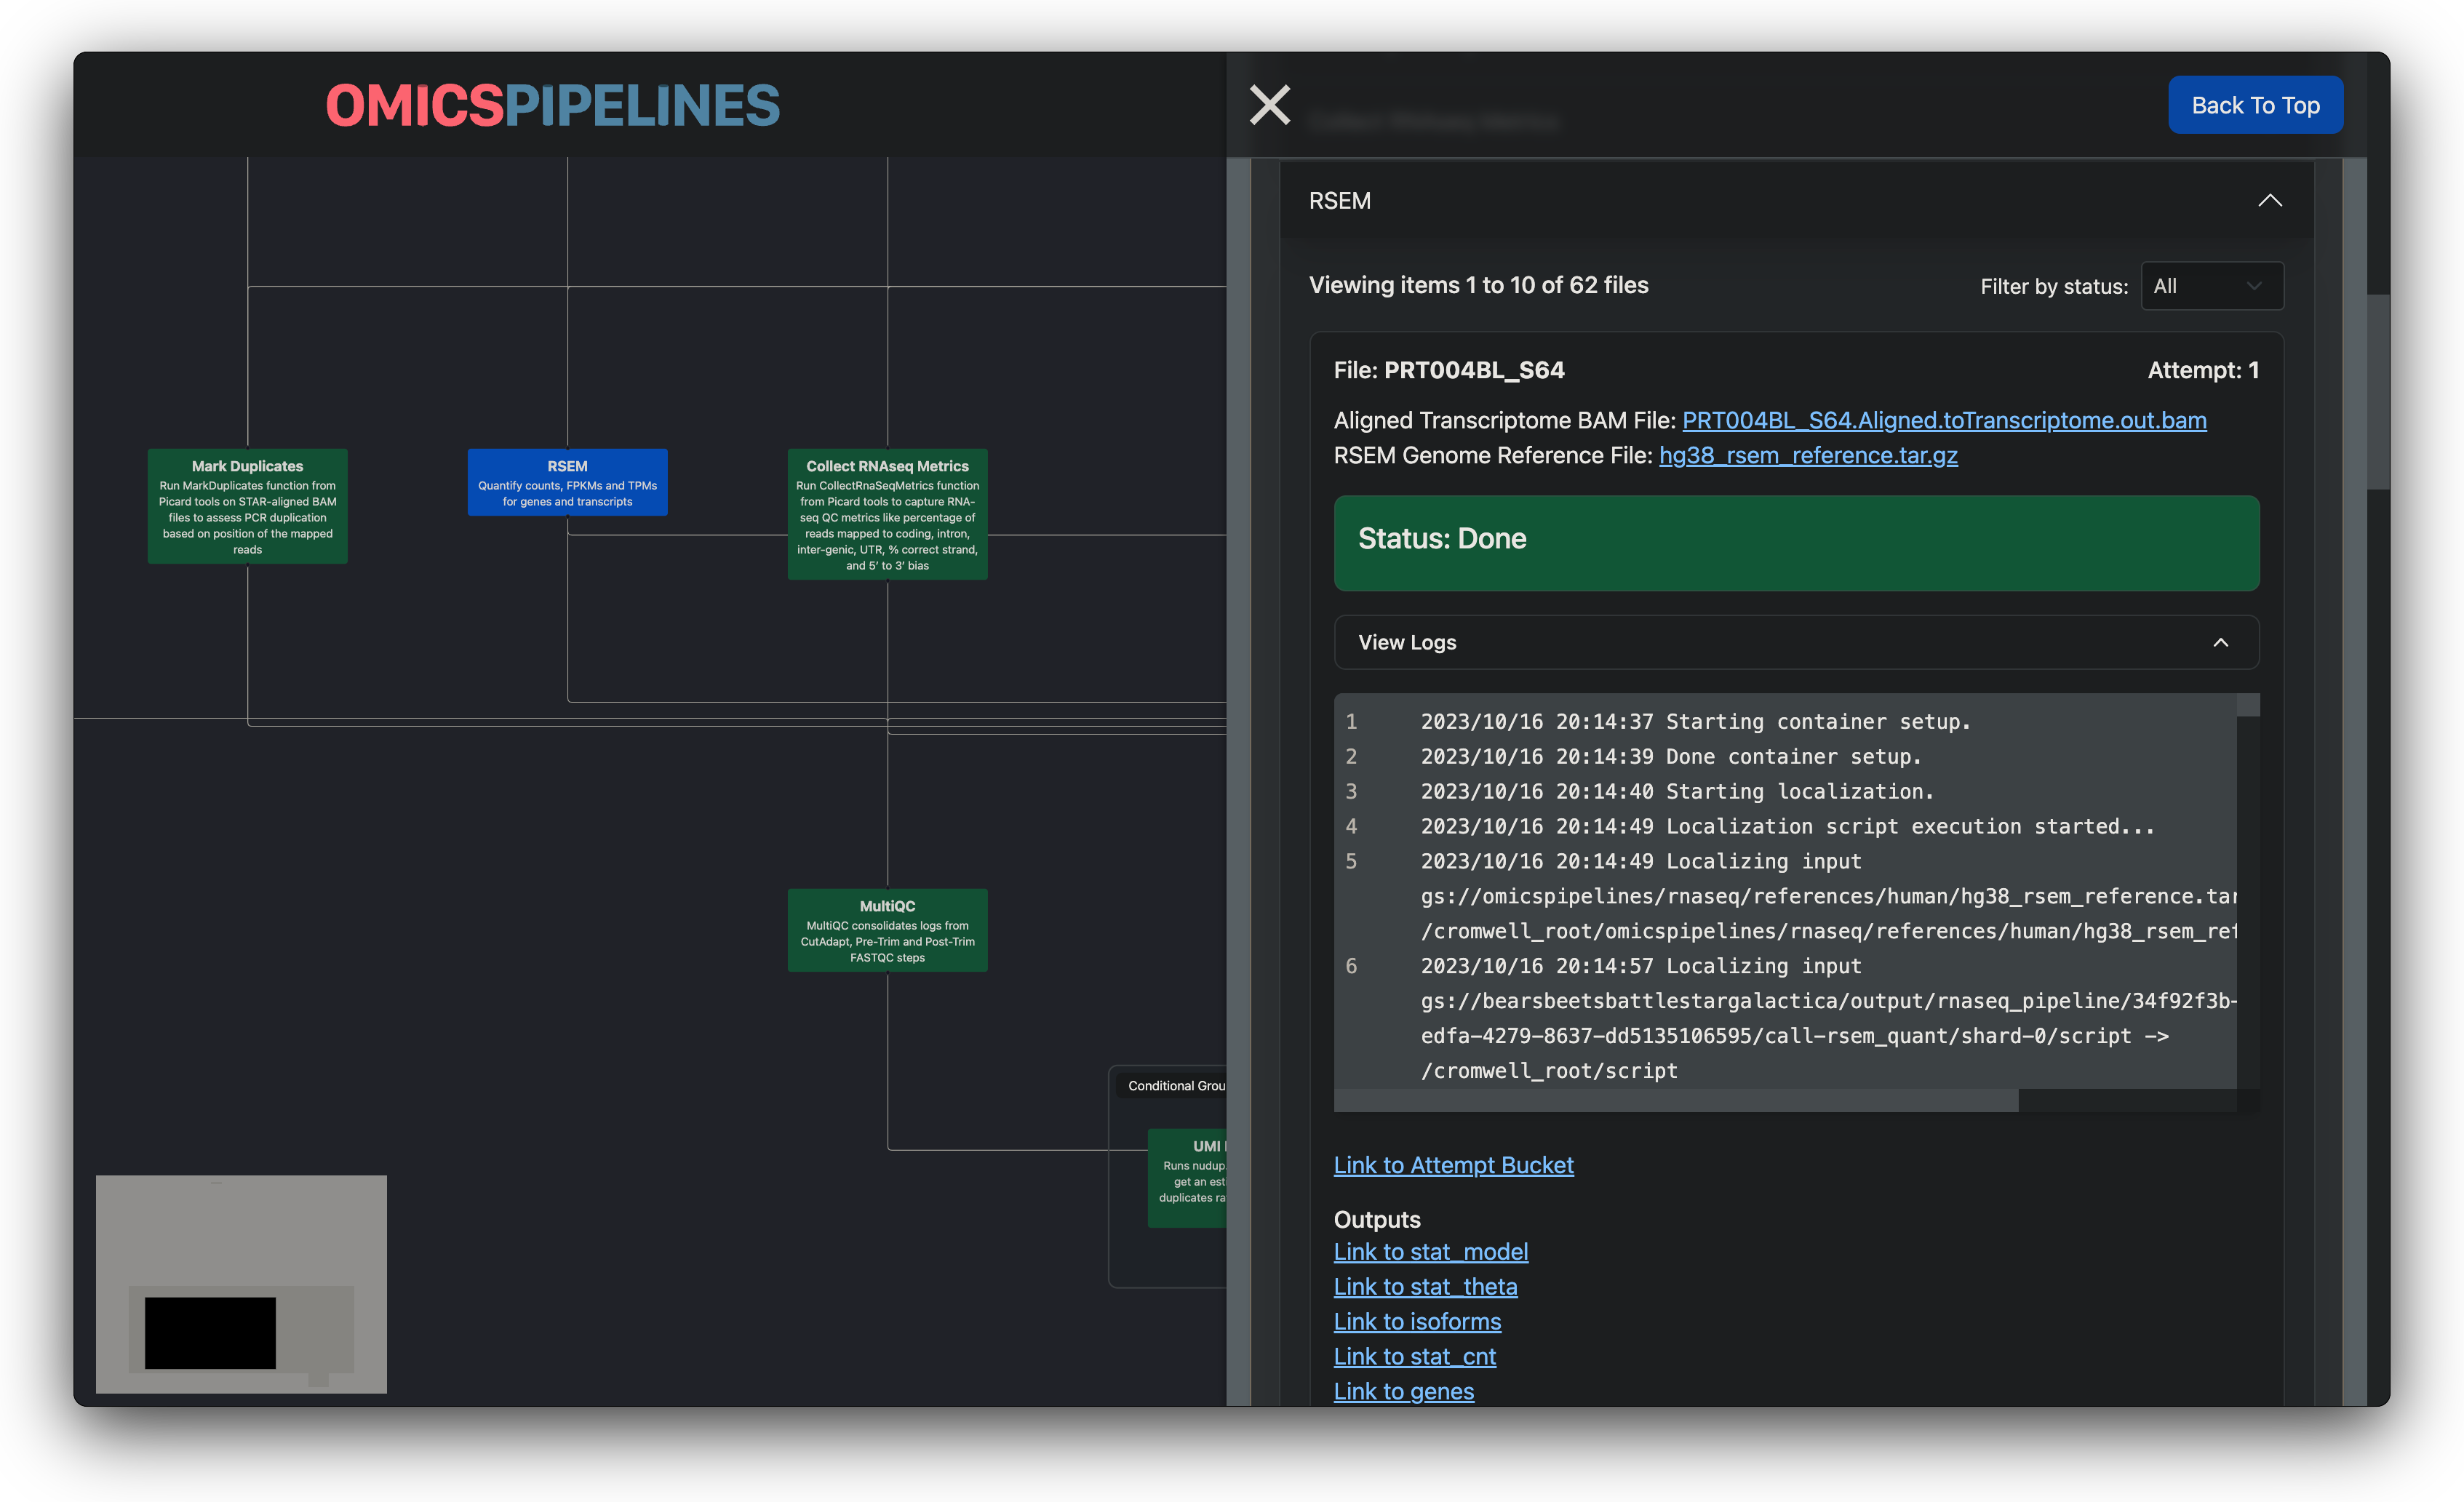The image size is (2464, 1502).
Task: Click the 'View Logs' label text
Action: pos(1407,642)
